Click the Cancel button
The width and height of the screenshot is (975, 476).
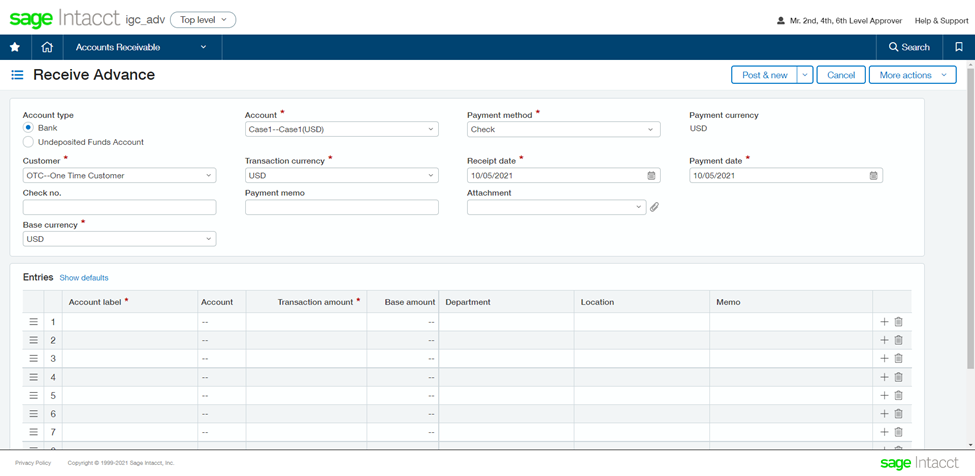click(840, 75)
